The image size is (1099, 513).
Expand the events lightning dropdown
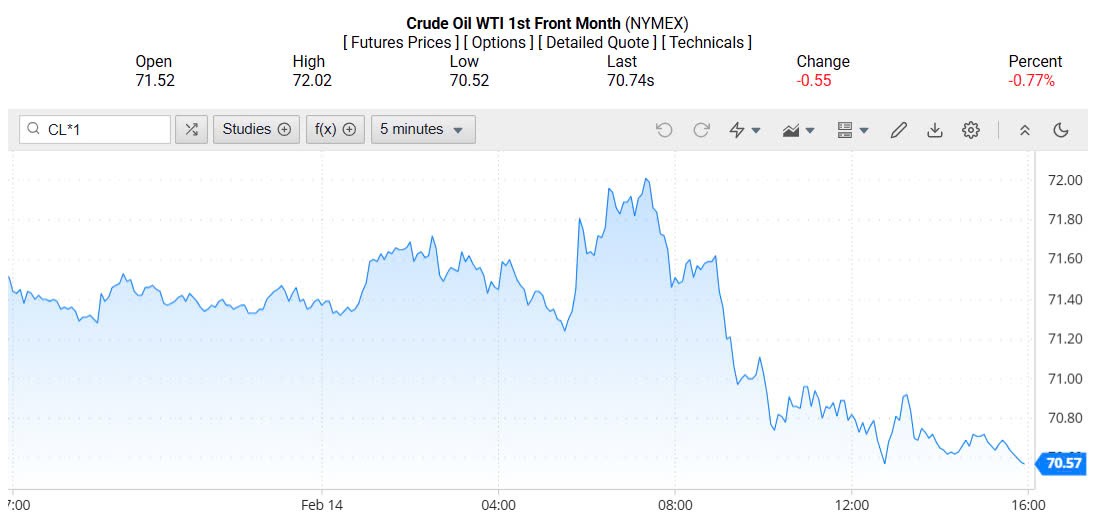click(745, 130)
